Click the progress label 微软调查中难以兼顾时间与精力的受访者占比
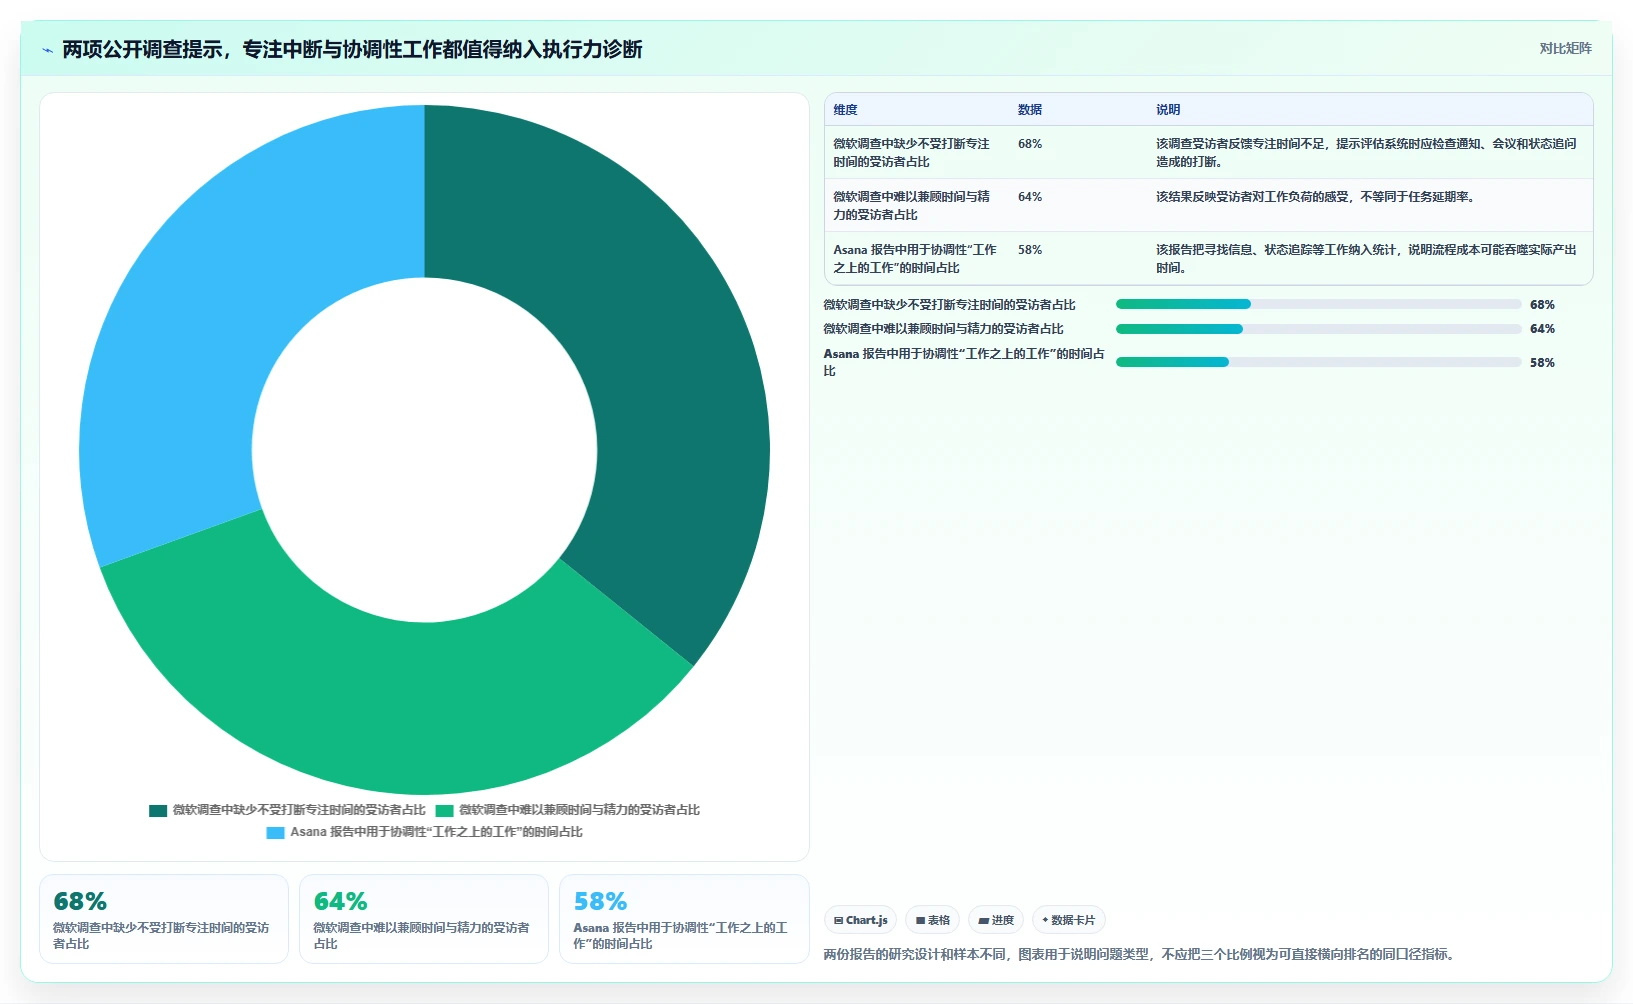 tap(943, 329)
